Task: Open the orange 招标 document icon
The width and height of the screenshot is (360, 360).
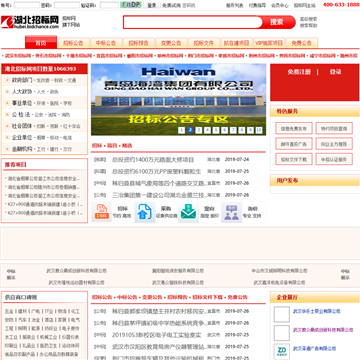Action: [x=101, y=212]
